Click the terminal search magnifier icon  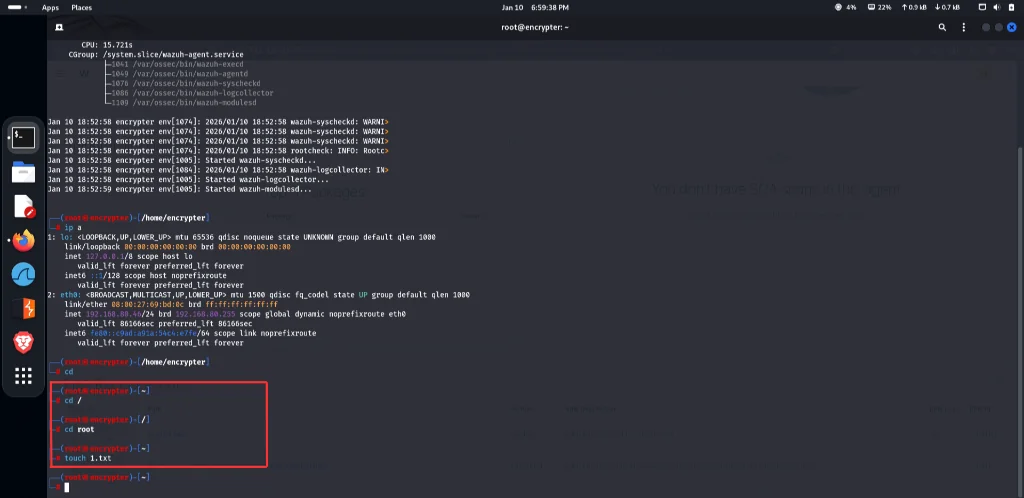coord(942,27)
